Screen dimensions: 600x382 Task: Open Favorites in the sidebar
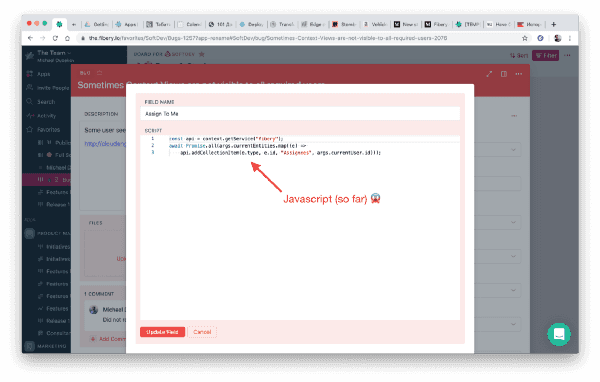pyautogui.click(x=43, y=129)
